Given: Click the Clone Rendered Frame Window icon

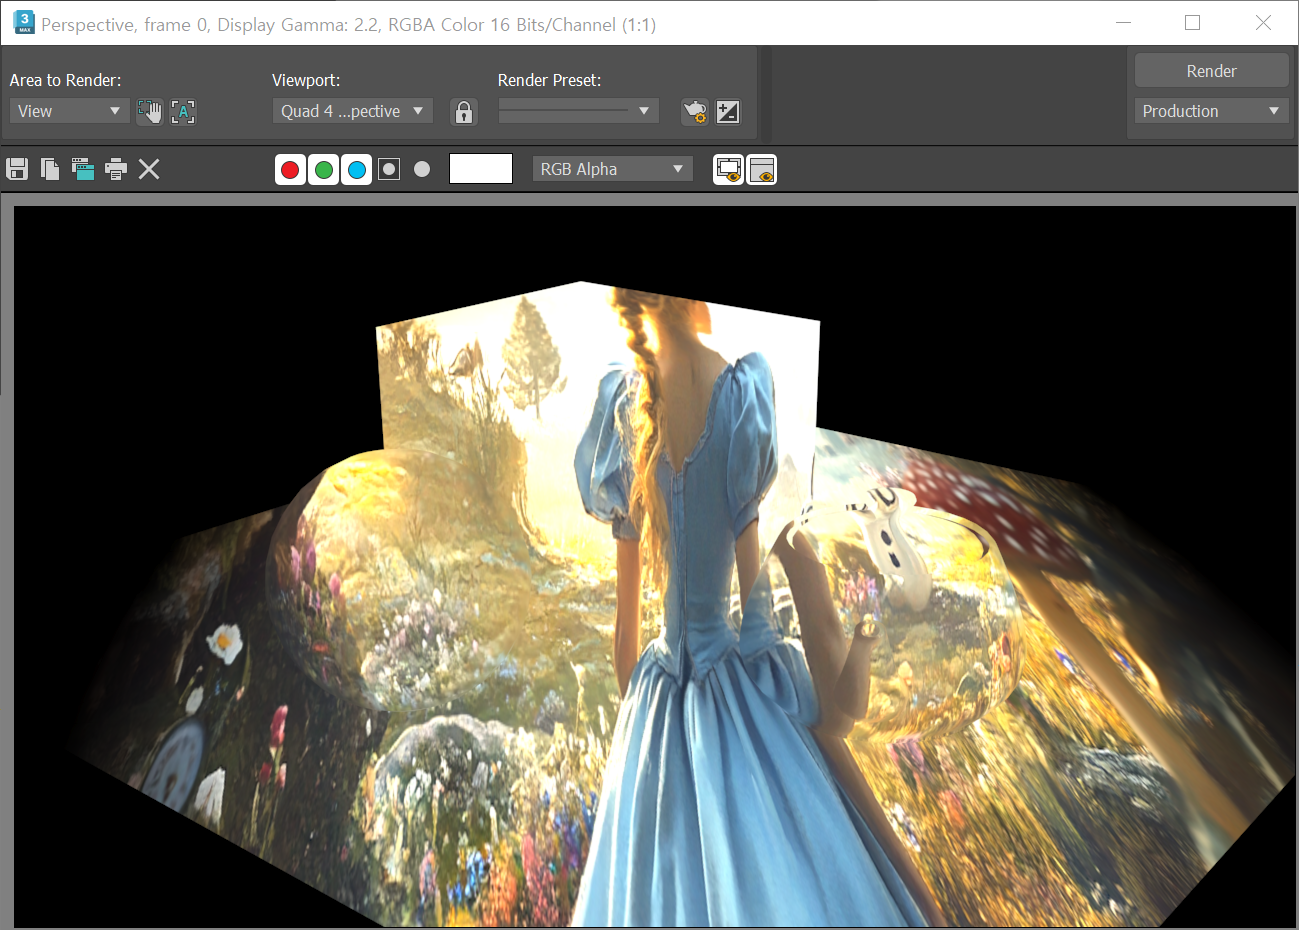Looking at the screenshot, I should coord(83,169).
